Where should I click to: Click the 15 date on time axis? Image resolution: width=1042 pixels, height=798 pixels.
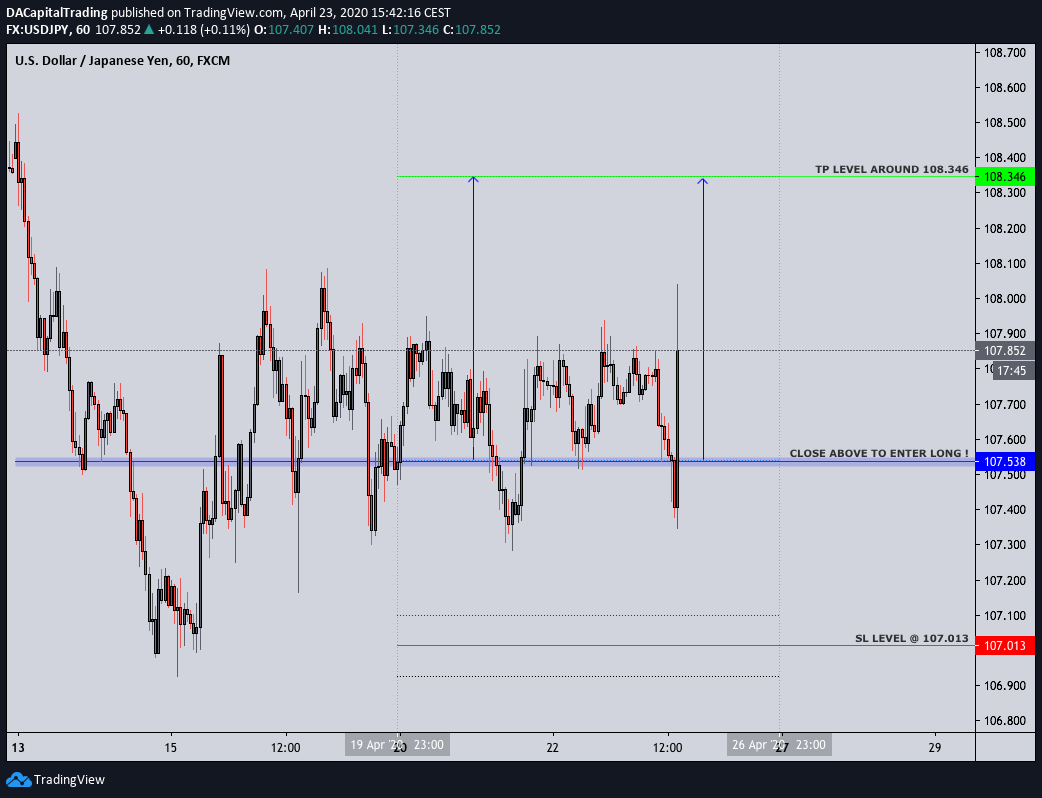(171, 748)
